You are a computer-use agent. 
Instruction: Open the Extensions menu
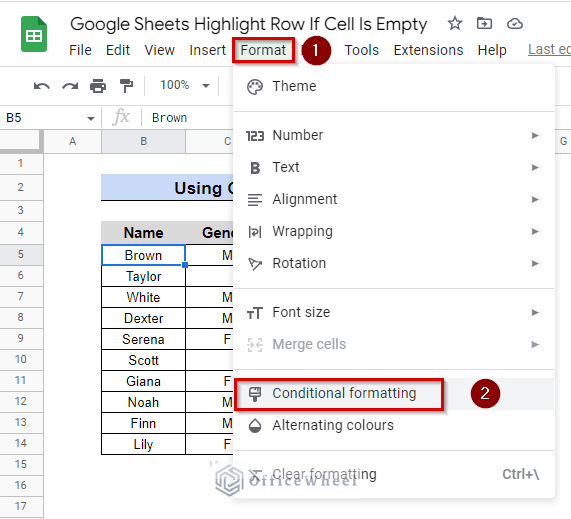click(x=428, y=50)
